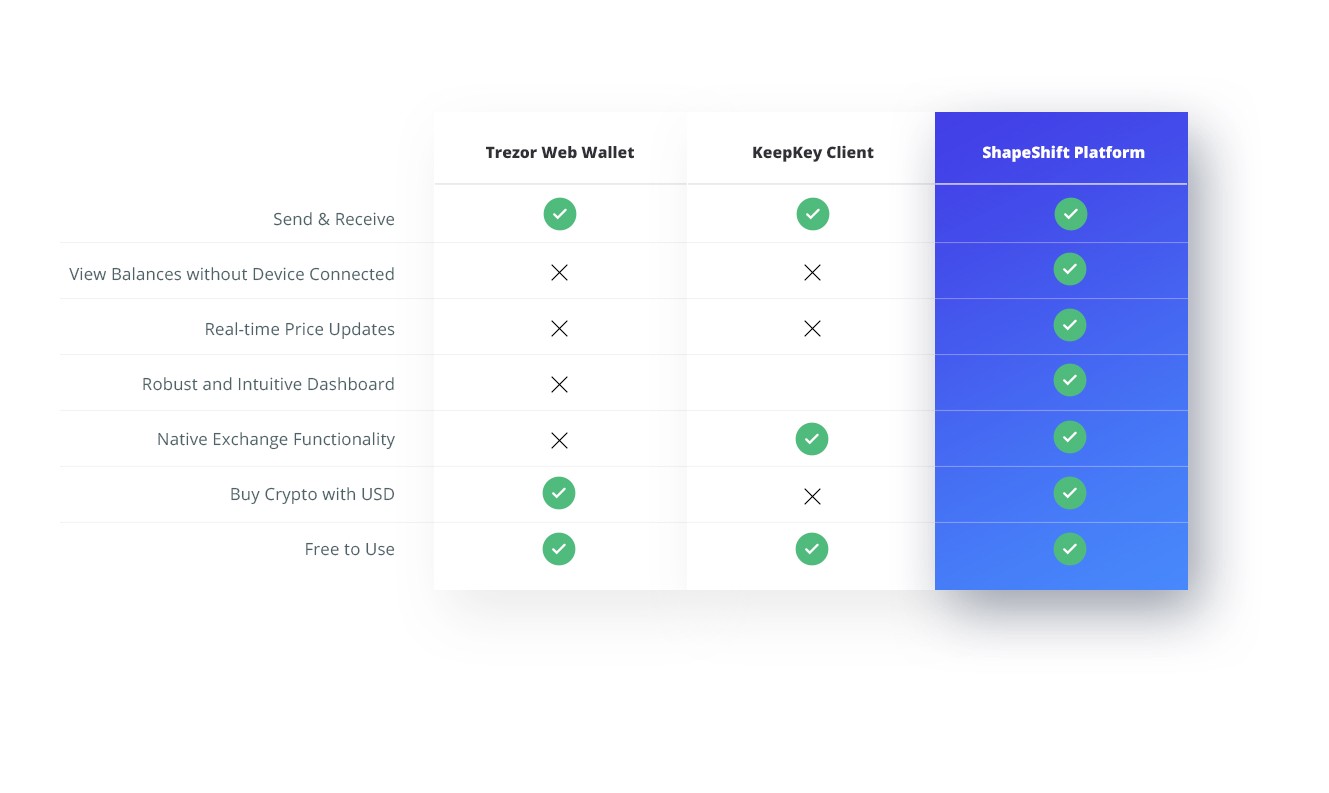This screenshot has width=1329, height=793.
Task: Click KeepKey's X for Real-time Price Updates
Action: pos(813,329)
